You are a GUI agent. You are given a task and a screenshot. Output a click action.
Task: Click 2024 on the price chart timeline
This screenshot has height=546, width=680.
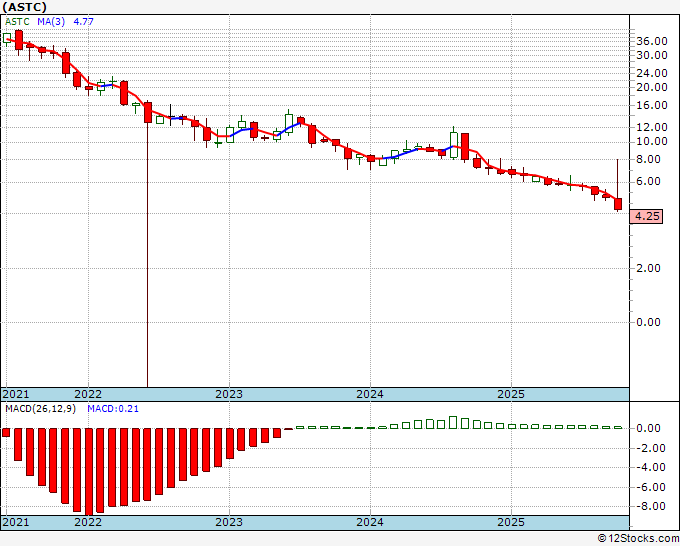pos(370,394)
